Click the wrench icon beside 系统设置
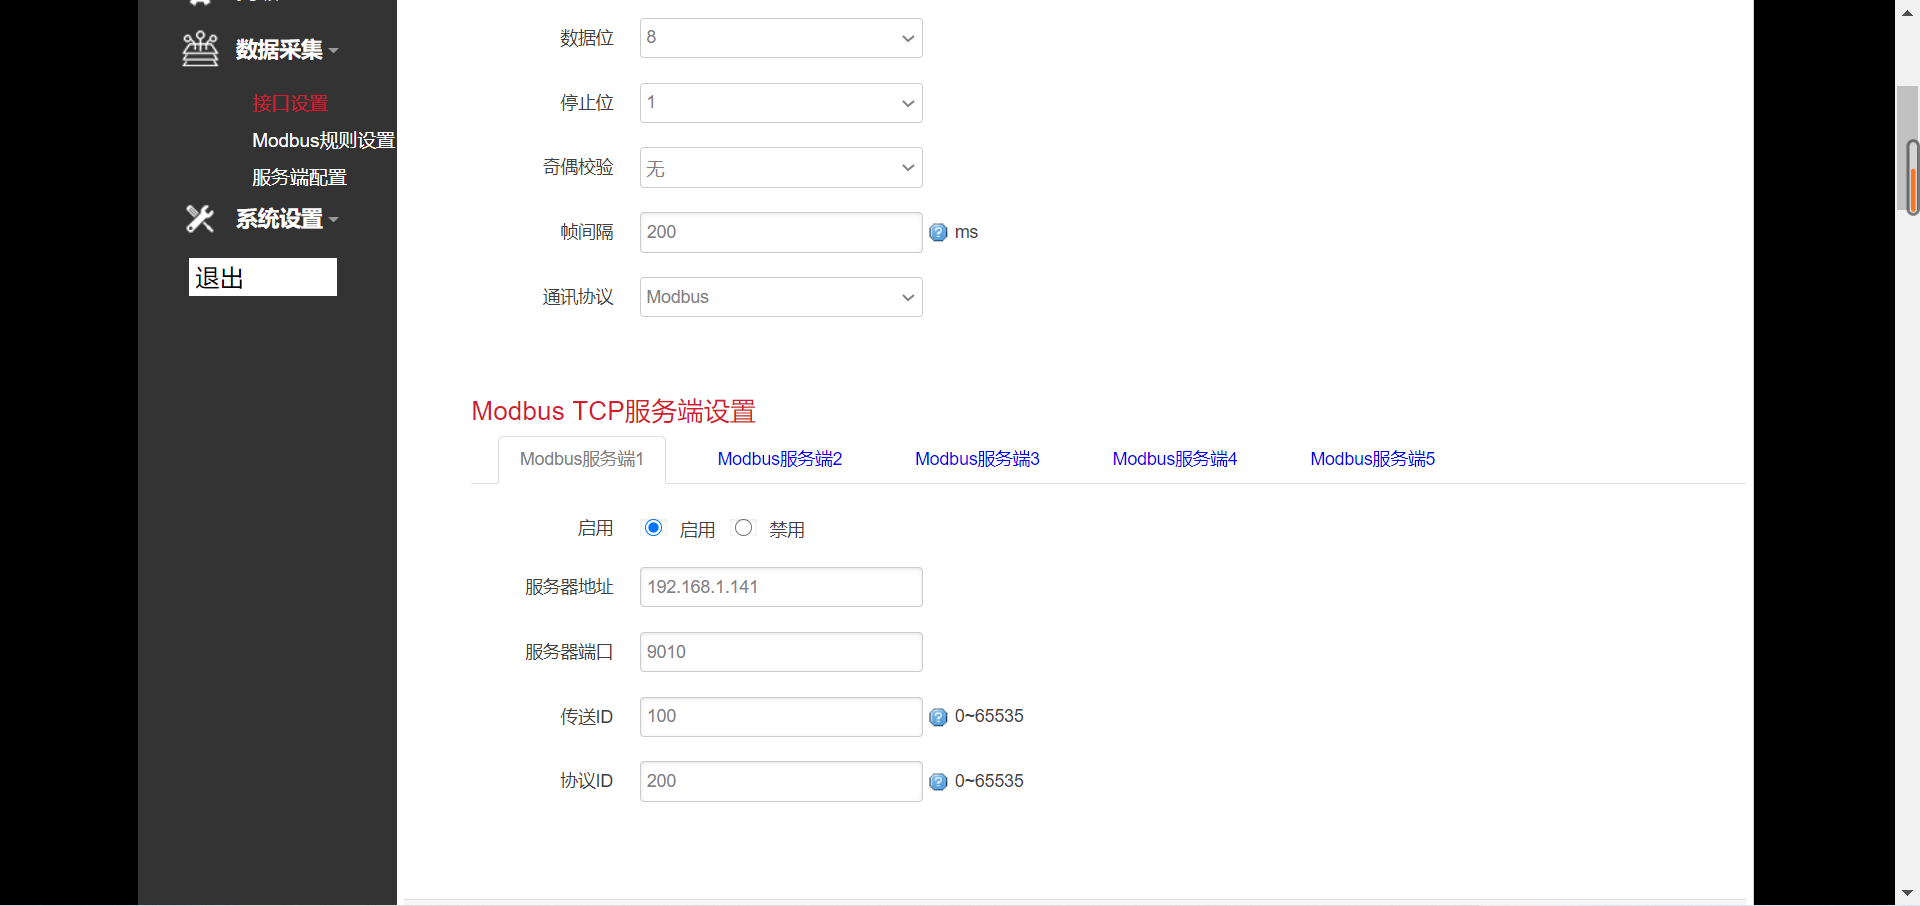This screenshot has width=1920, height=906. (x=200, y=218)
